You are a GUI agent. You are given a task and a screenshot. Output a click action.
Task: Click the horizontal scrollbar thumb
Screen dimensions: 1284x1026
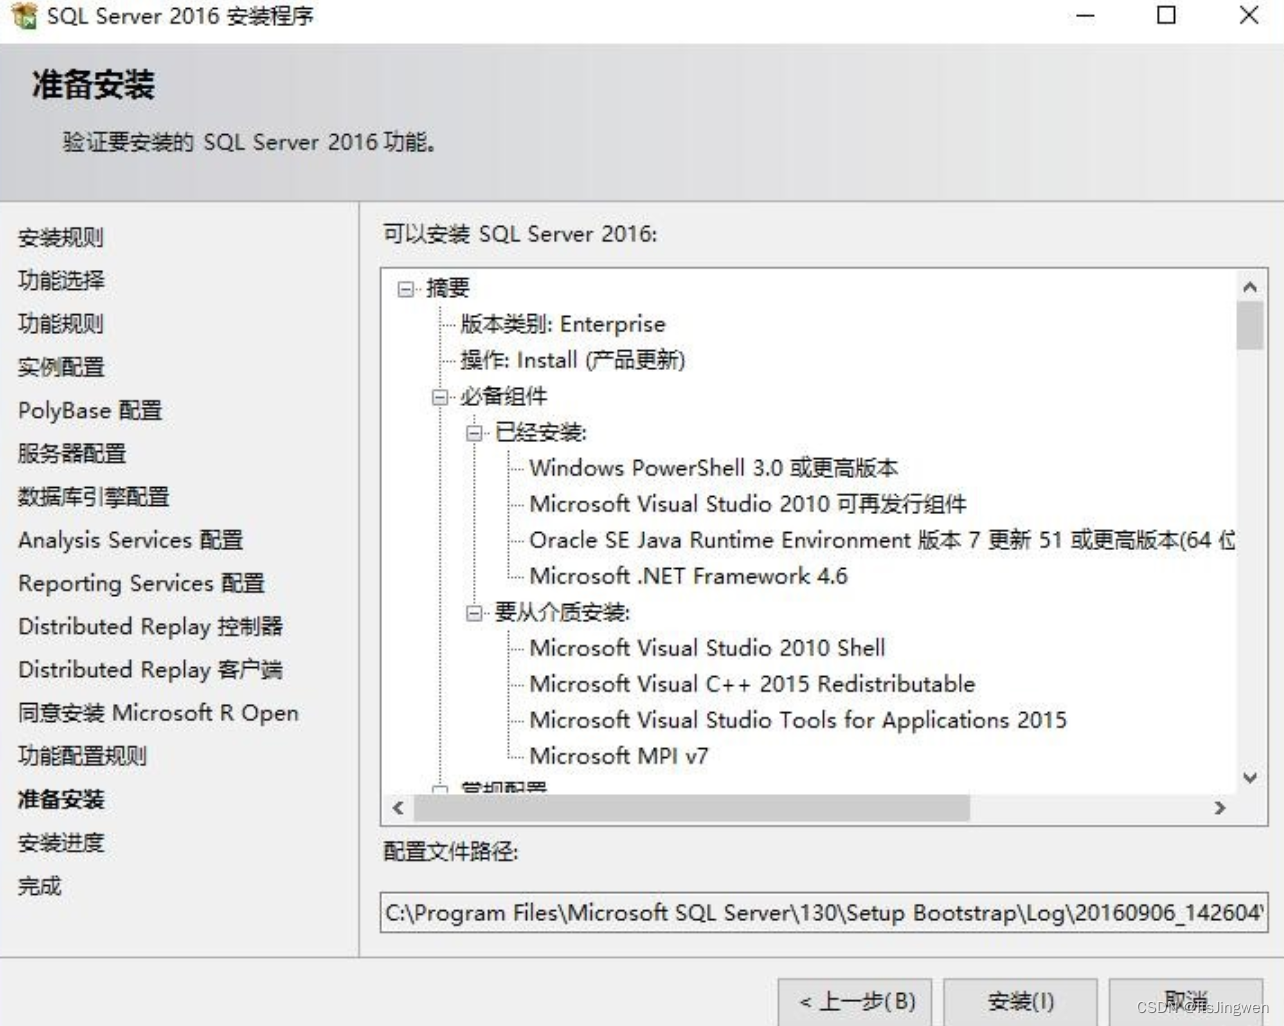692,808
